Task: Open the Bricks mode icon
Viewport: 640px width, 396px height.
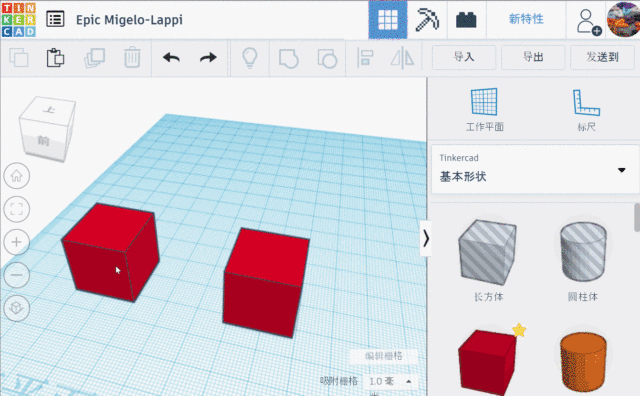Action: click(466, 20)
